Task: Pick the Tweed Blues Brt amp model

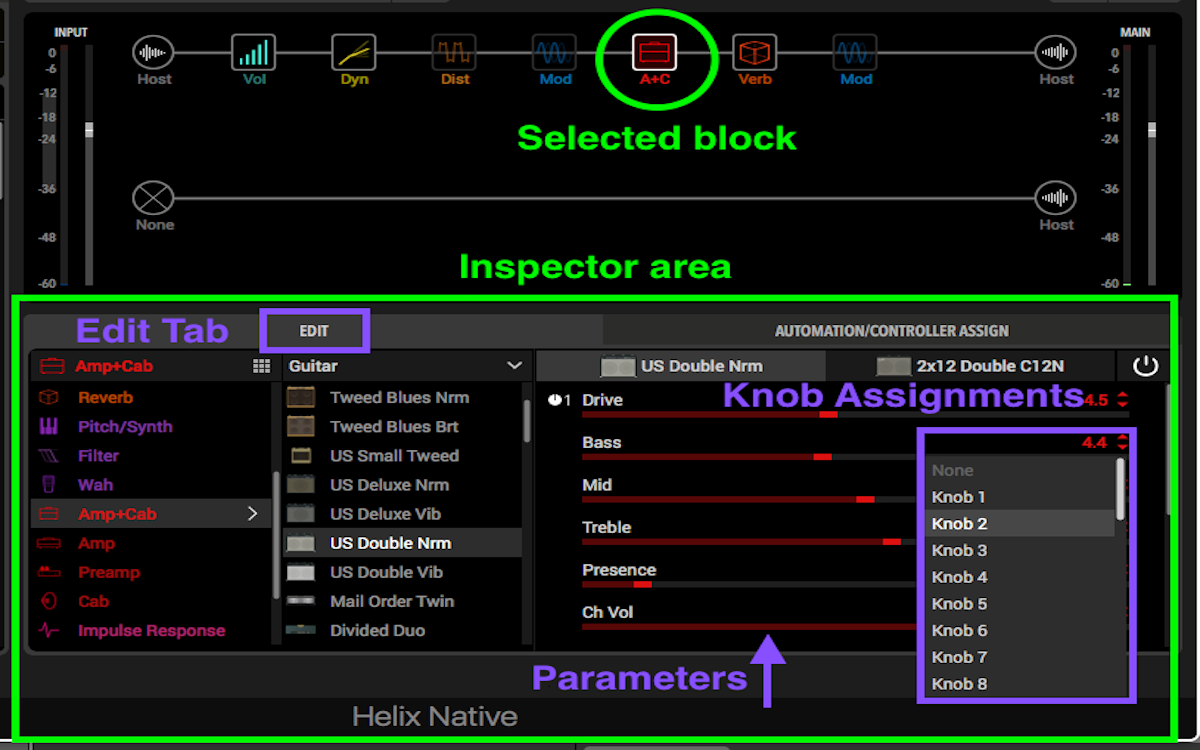Action: point(402,426)
